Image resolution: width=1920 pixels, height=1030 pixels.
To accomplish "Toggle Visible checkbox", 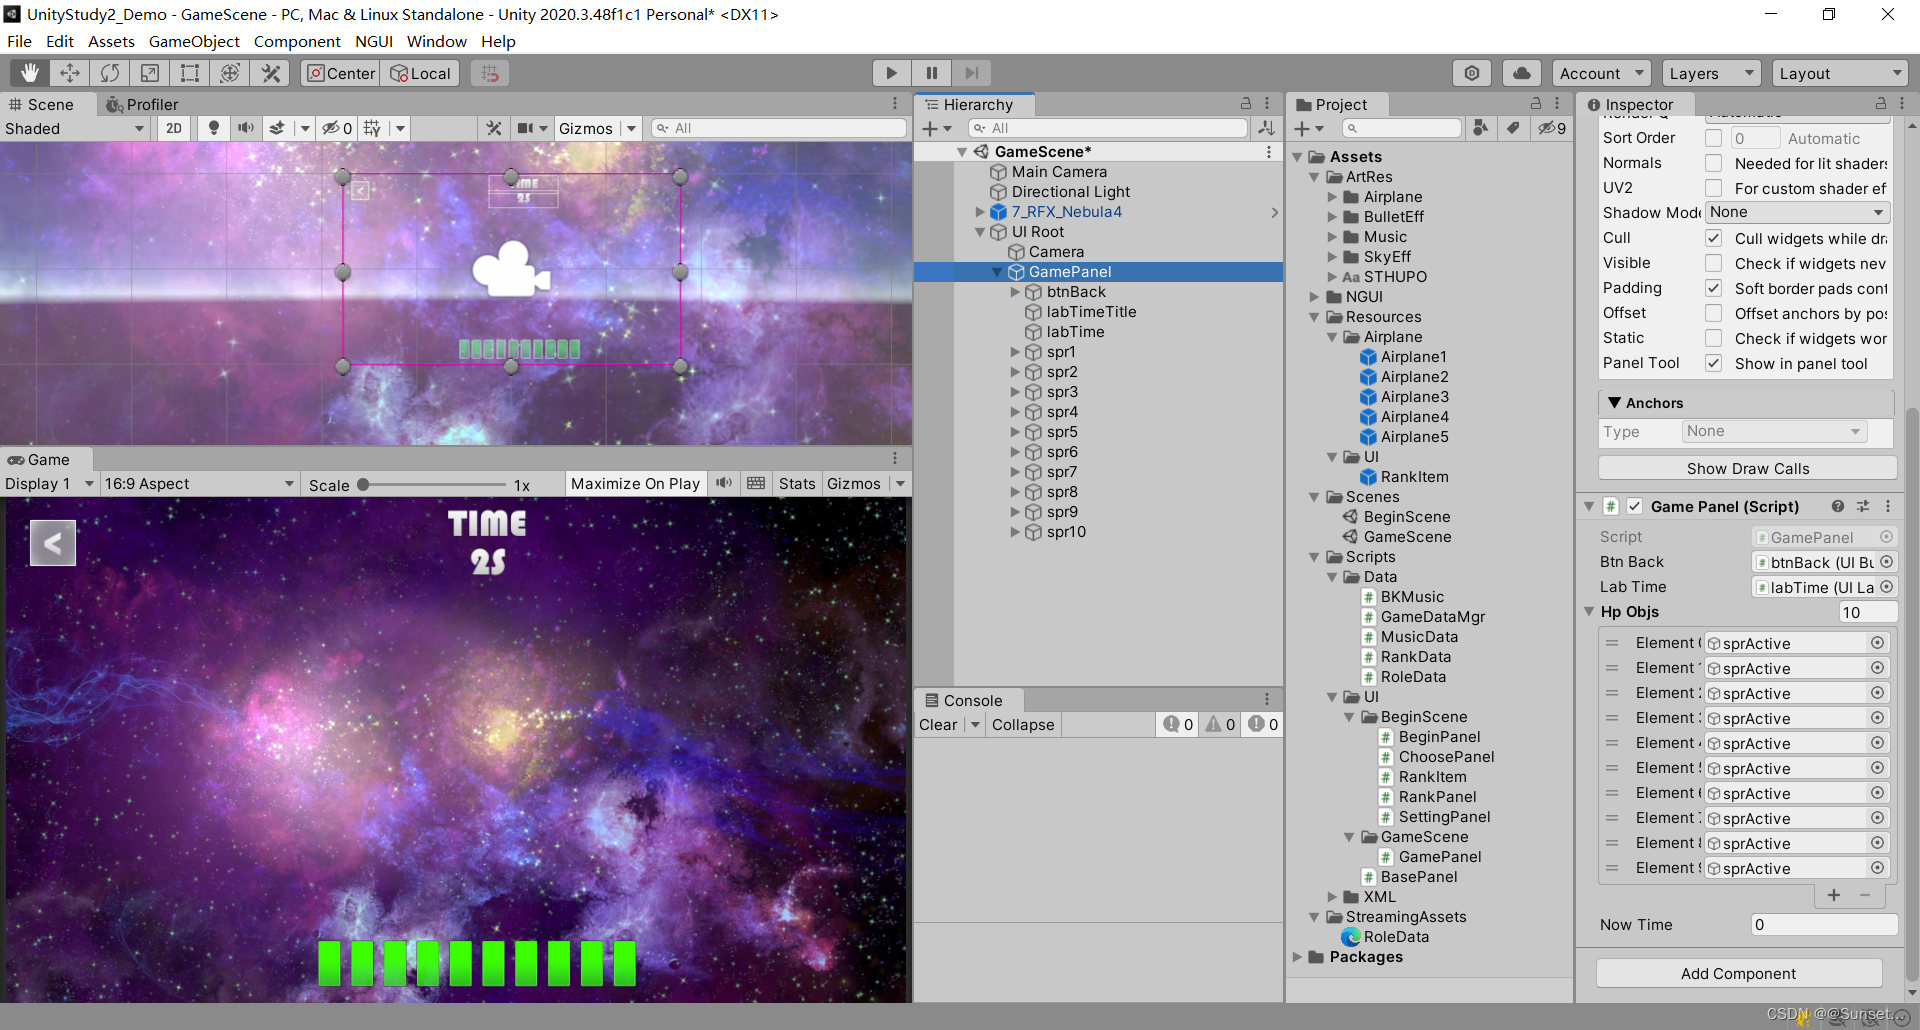I will point(1713,263).
